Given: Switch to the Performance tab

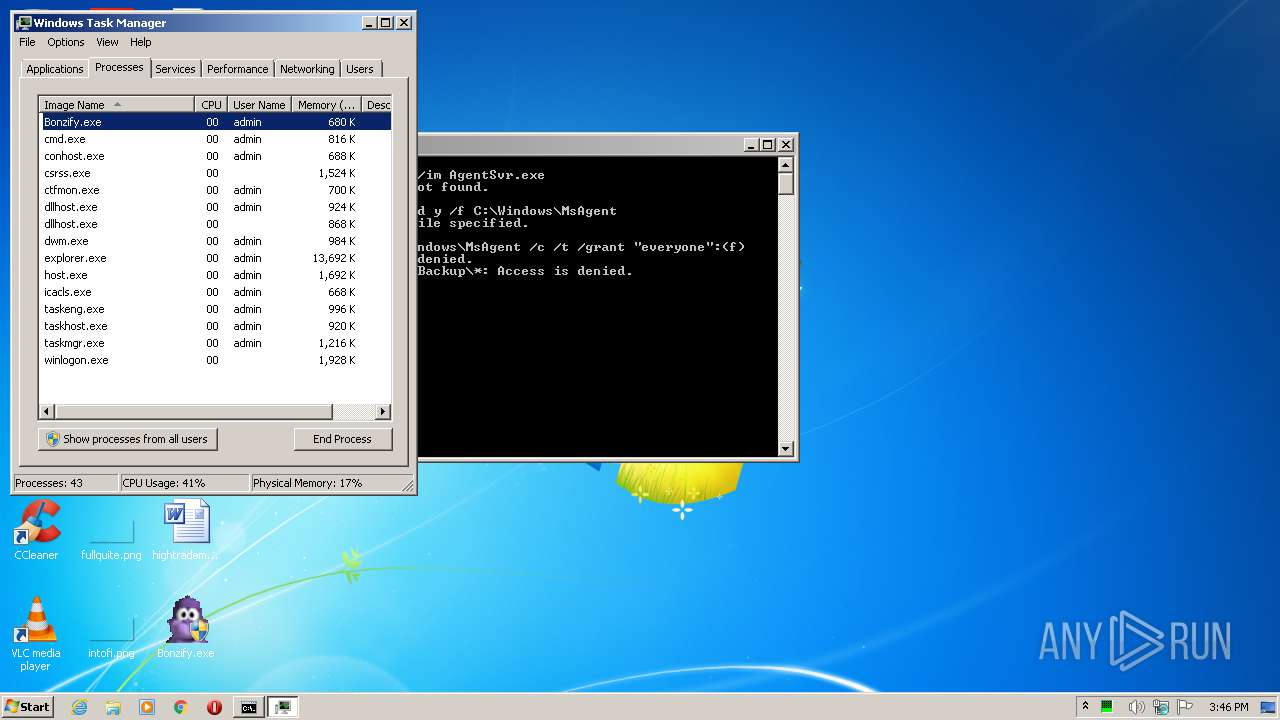Looking at the screenshot, I should 238,69.
